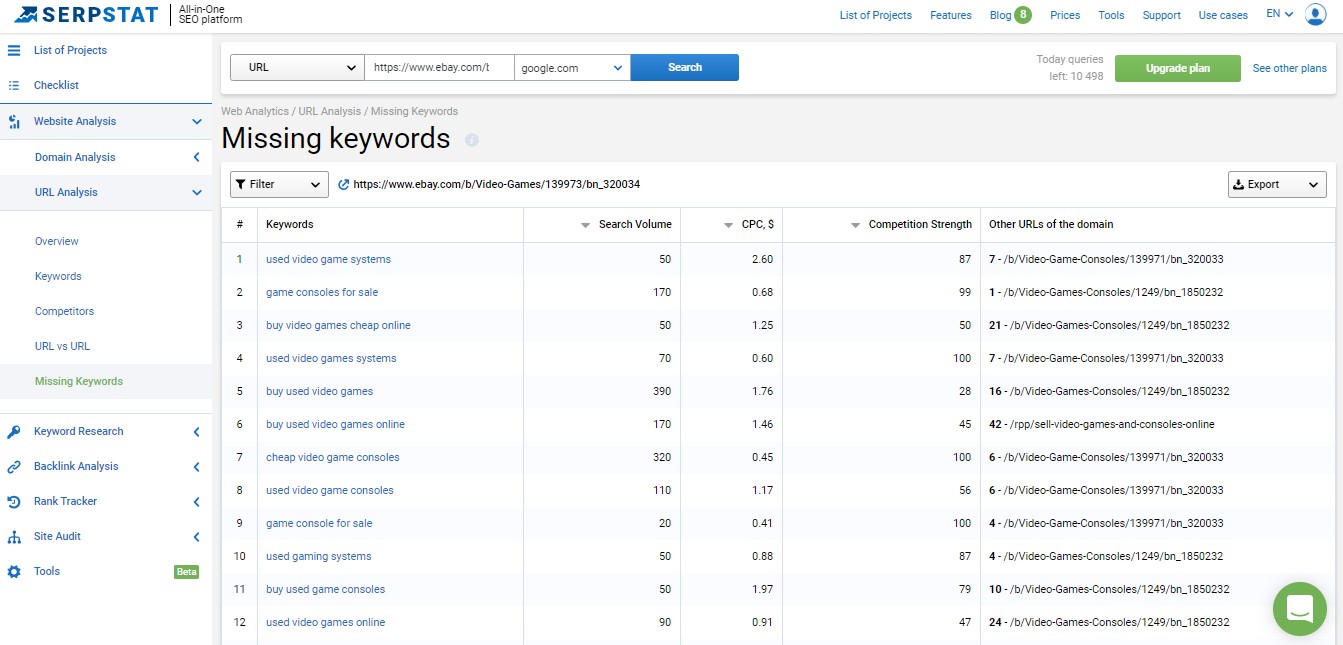
Task: Click the Checklist icon in sidebar
Action: tap(14, 86)
